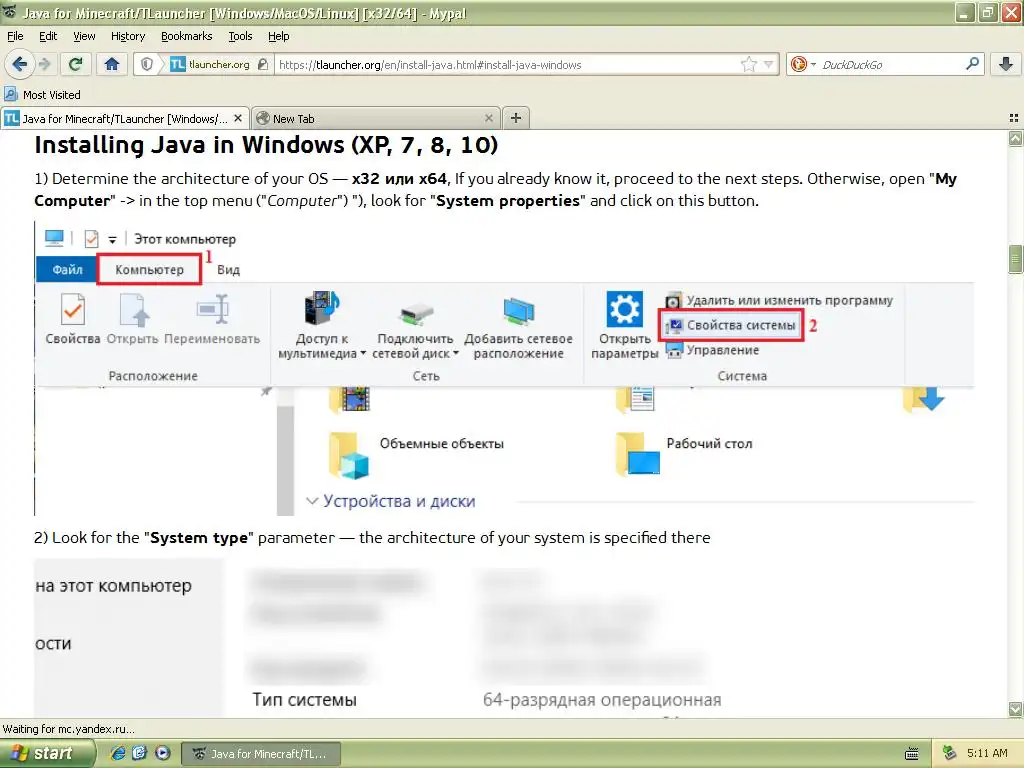1024x768 pixels.
Task: Click the 5:11 AM system clock
Action: click(x=987, y=754)
